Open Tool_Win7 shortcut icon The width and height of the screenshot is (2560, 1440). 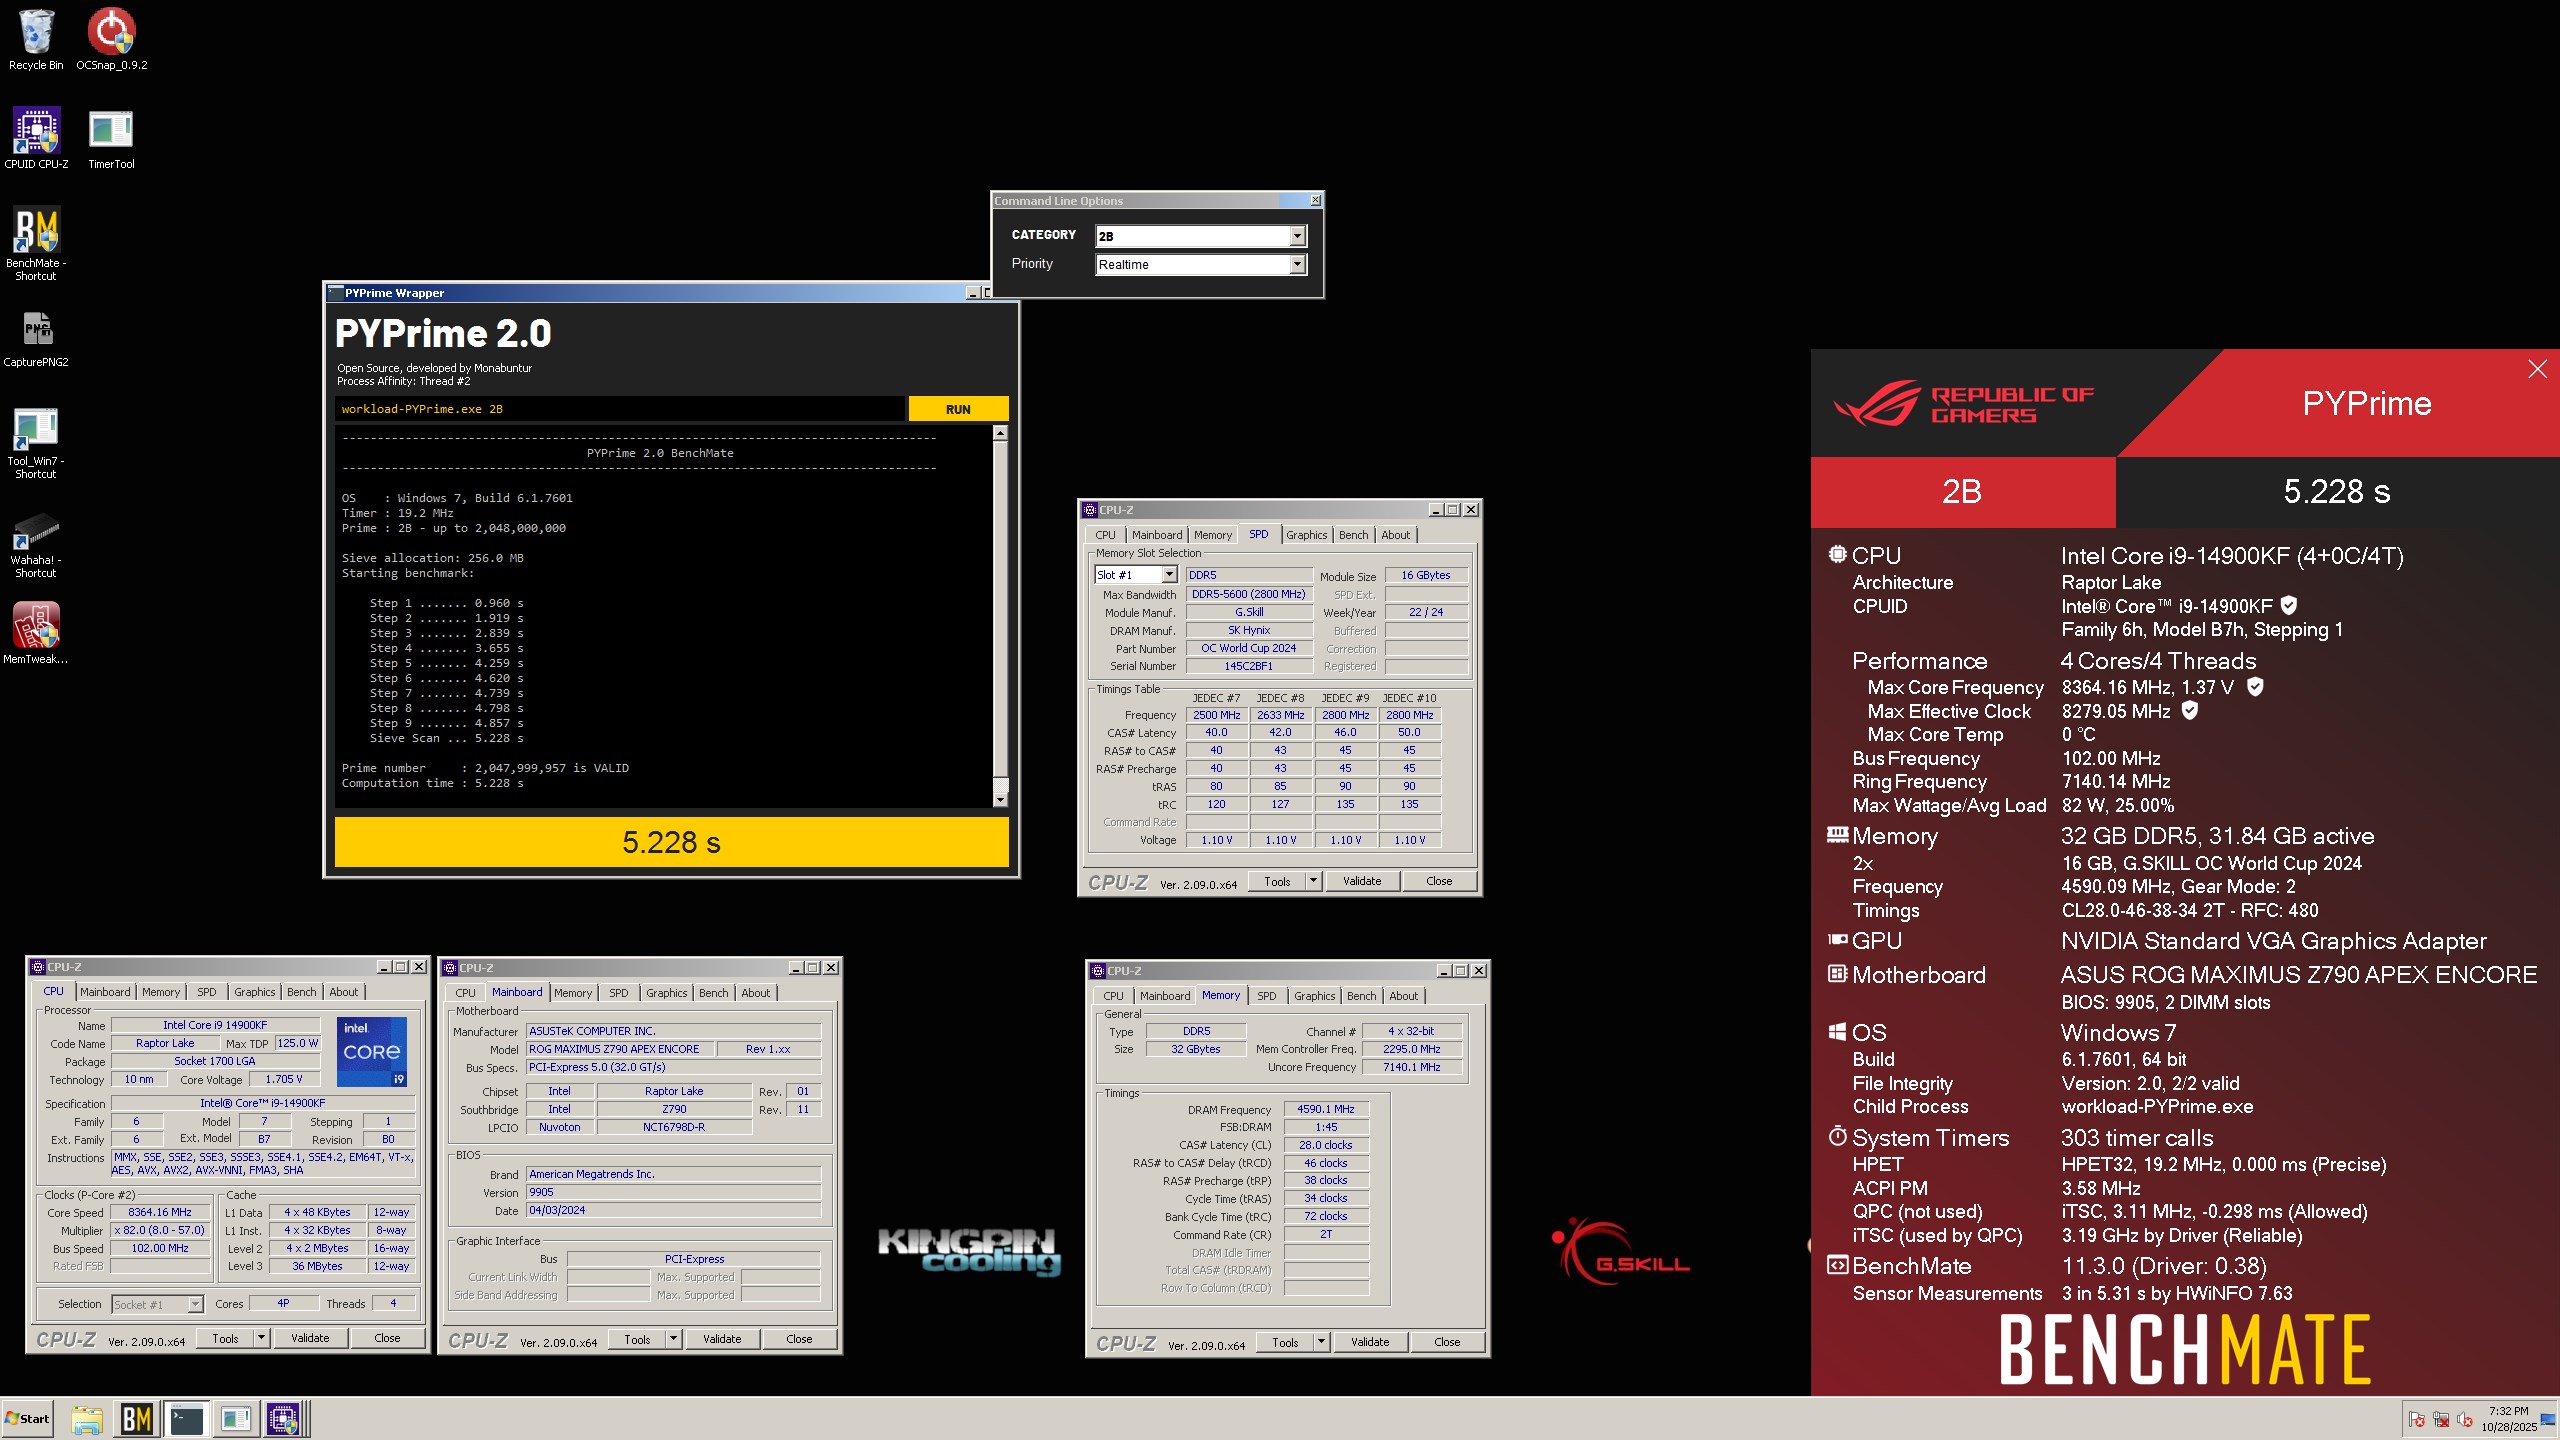click(x=36, y=442)
